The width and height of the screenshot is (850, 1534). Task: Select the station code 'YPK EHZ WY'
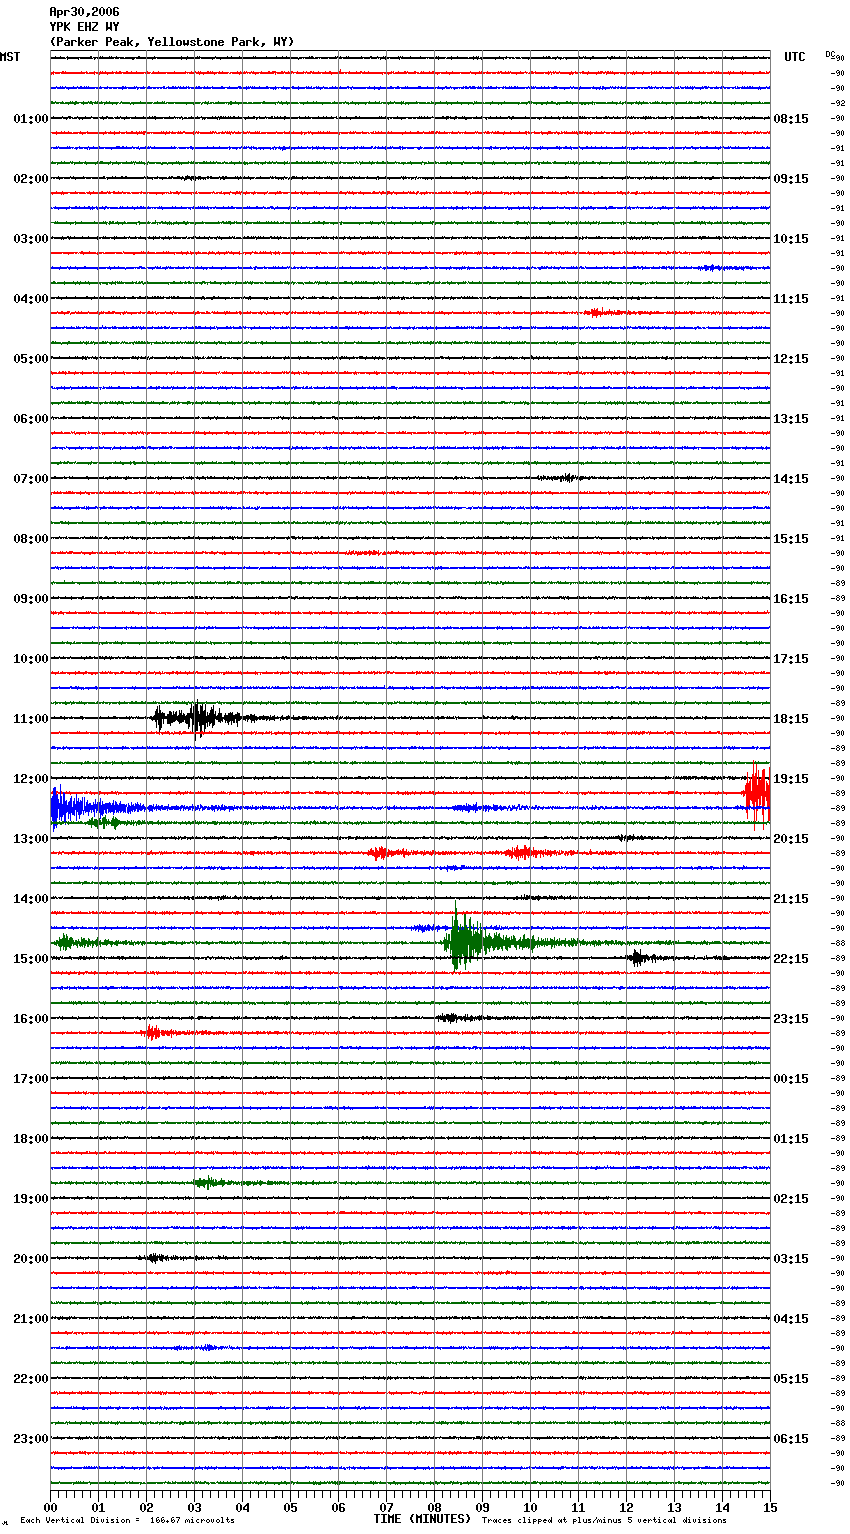(84, 27)
